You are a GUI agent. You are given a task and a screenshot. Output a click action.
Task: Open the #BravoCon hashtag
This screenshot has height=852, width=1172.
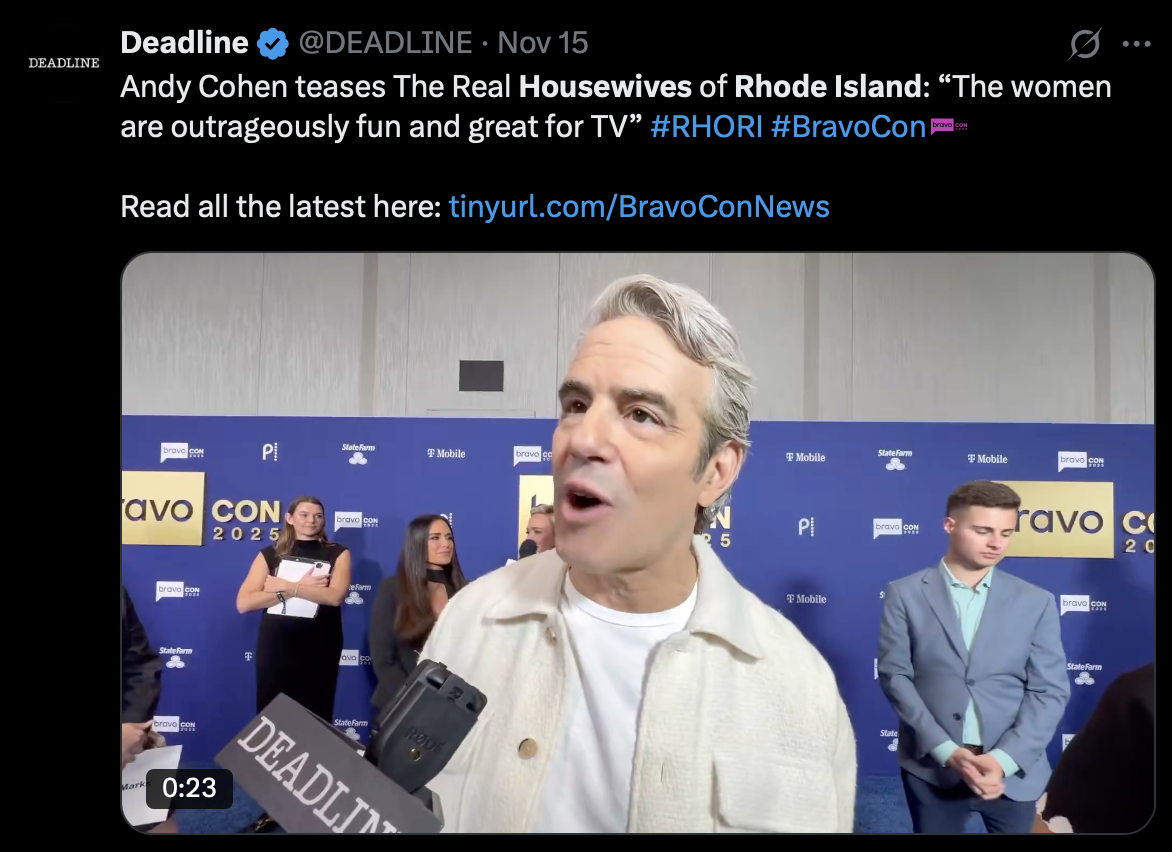(x=848, y=126)
